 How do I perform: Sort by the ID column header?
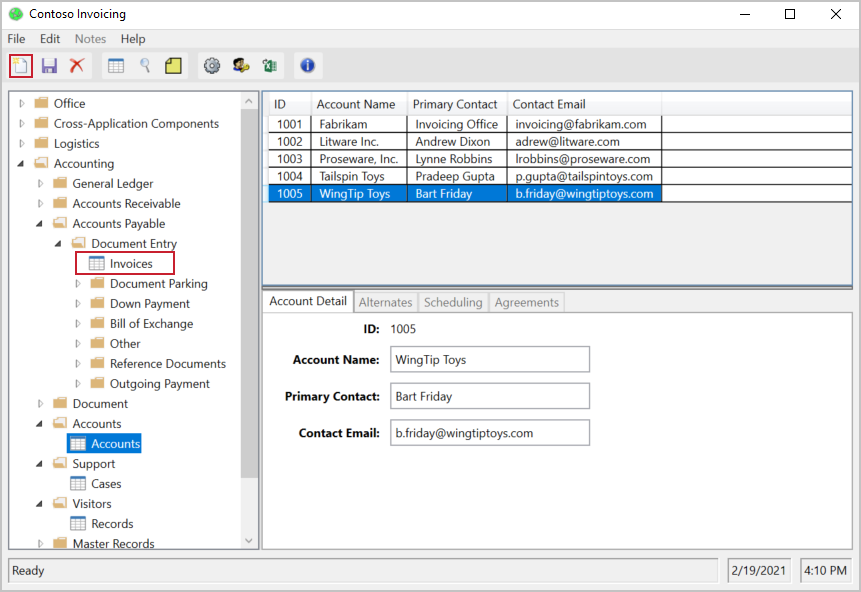pos(290,104)
